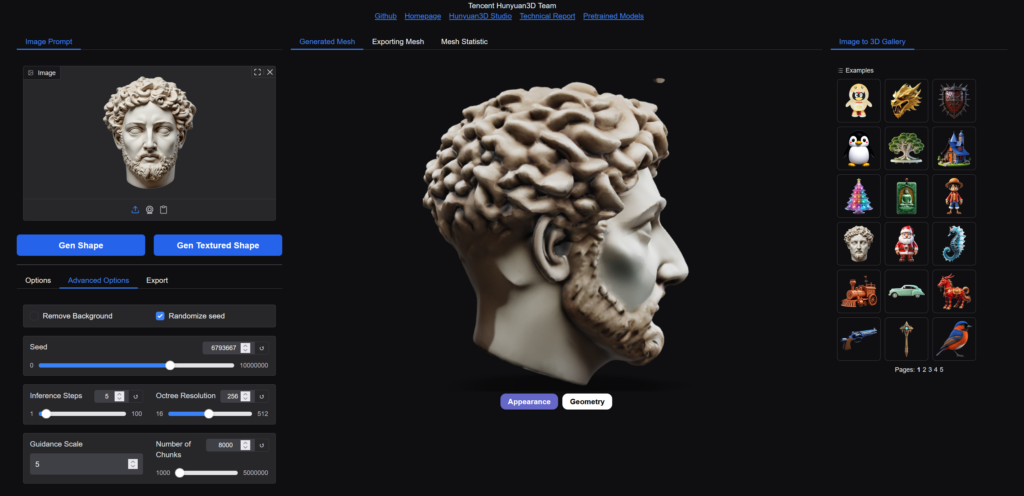
Task: Click the webcam capture icon
Action: 149,209
